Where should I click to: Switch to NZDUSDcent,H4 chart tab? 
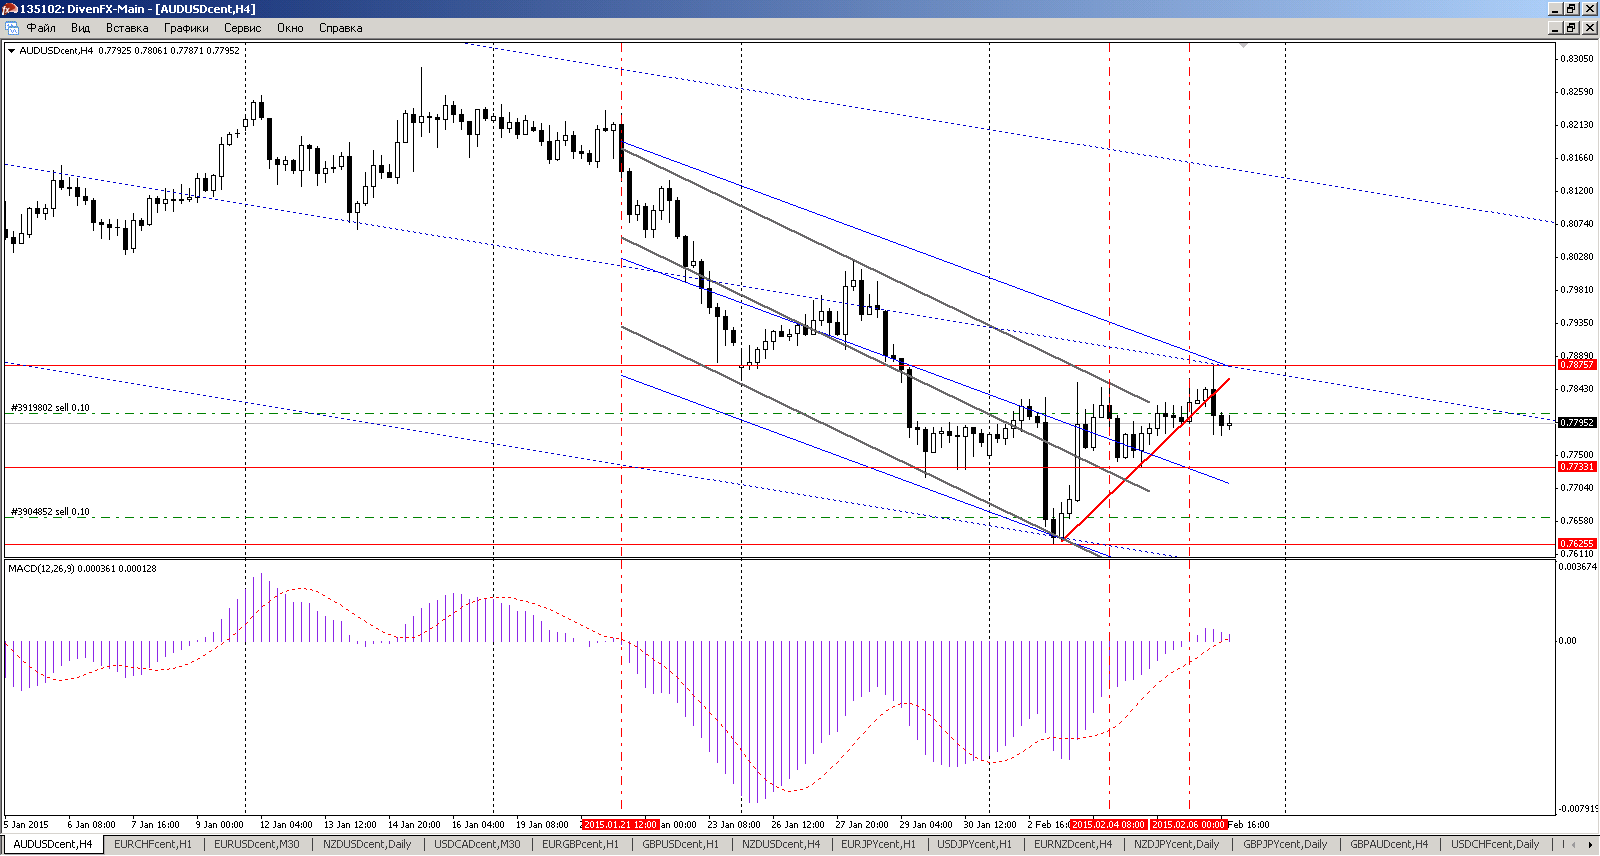tap(780, 844)
